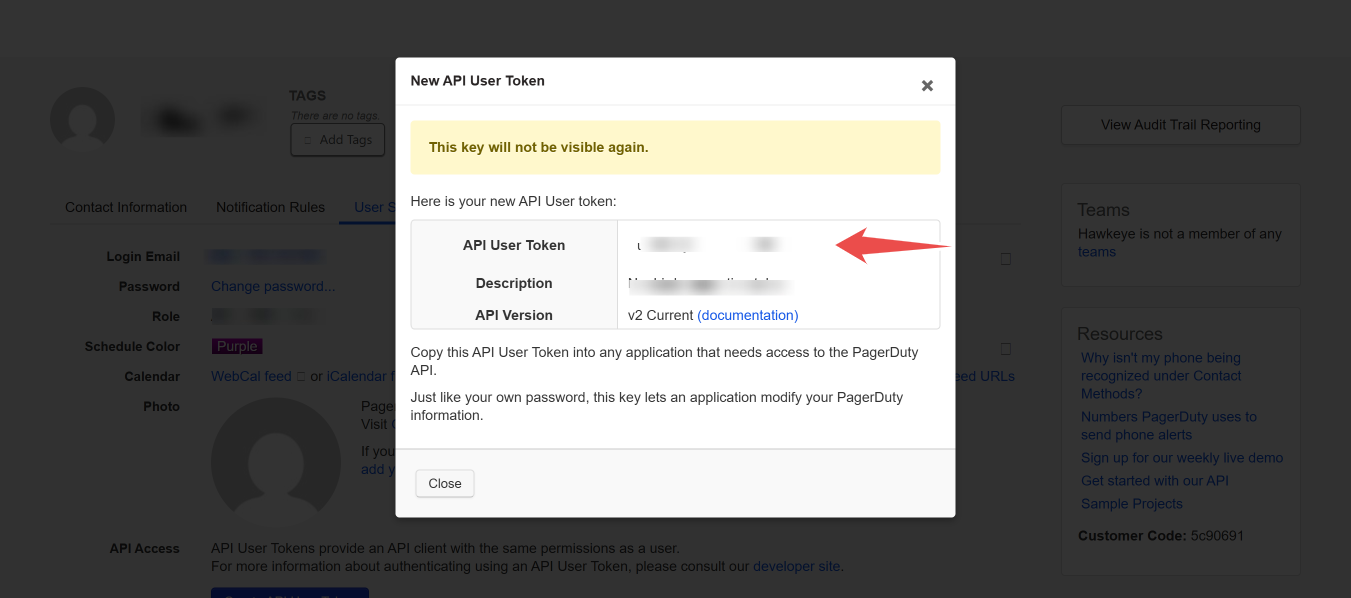The height and width of the screenshot is (598, 1351).
Task: Open View Audit Trail Reporting
Action: point(1180,125)
